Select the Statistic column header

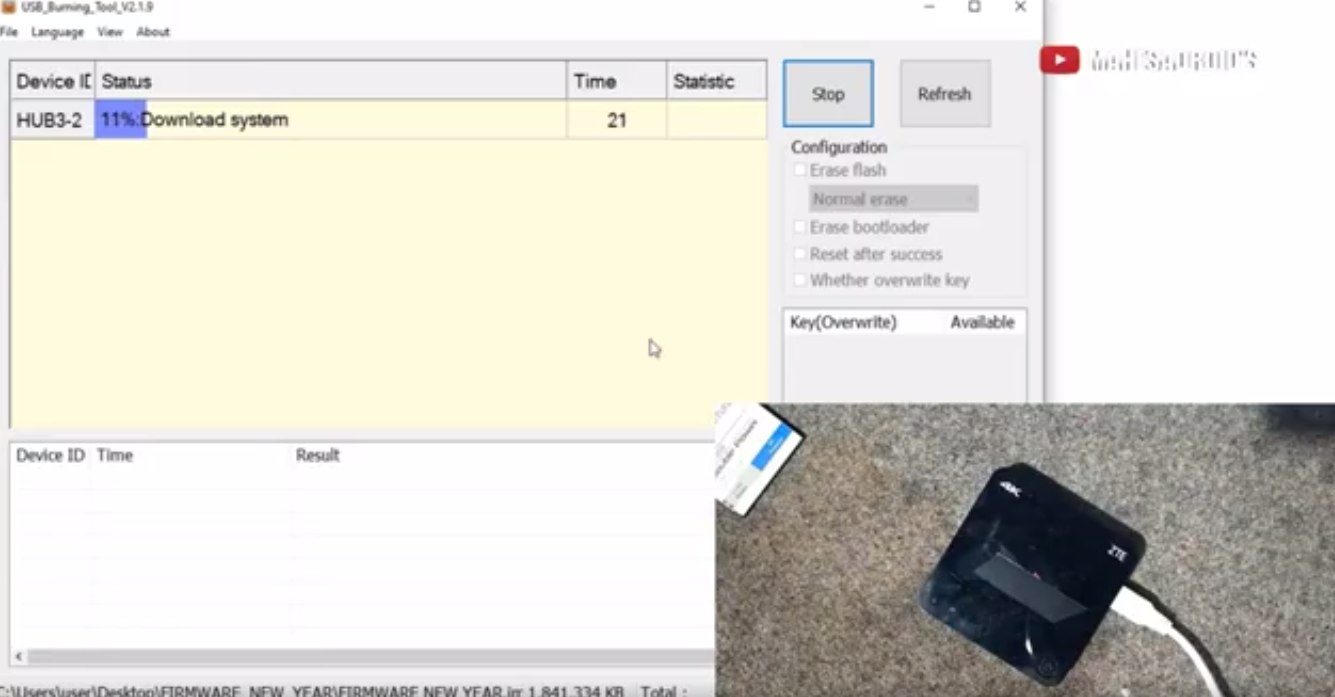click(717, 81)
